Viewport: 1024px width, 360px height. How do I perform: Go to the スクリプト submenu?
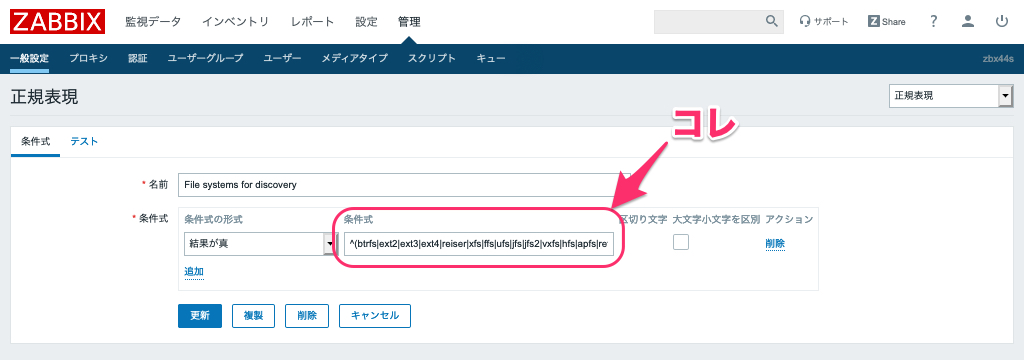(432, 58)
